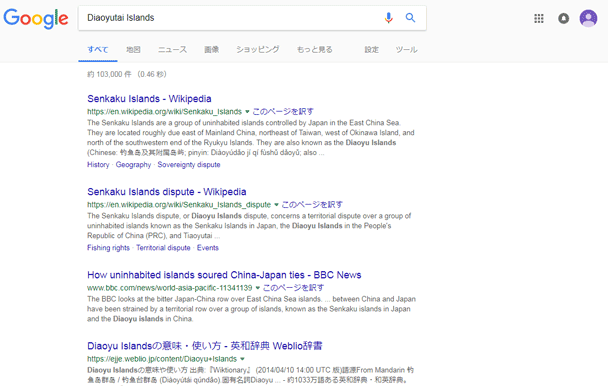Image resolution: width=608 pixels, height=386 pixels.
Task: Open the Google apps grid
Action: coord(539,18)
